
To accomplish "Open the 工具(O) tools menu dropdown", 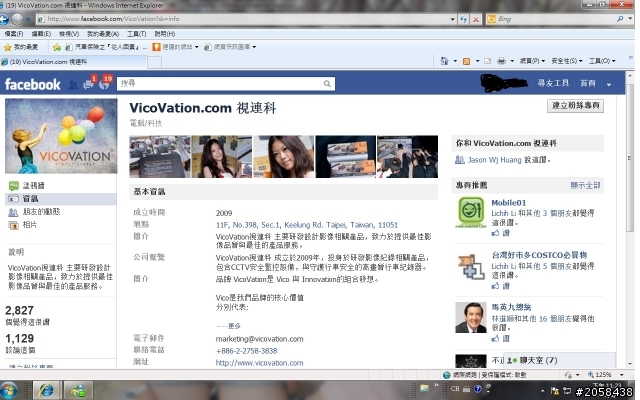I will pyautogui.click(x=602, y=61).
